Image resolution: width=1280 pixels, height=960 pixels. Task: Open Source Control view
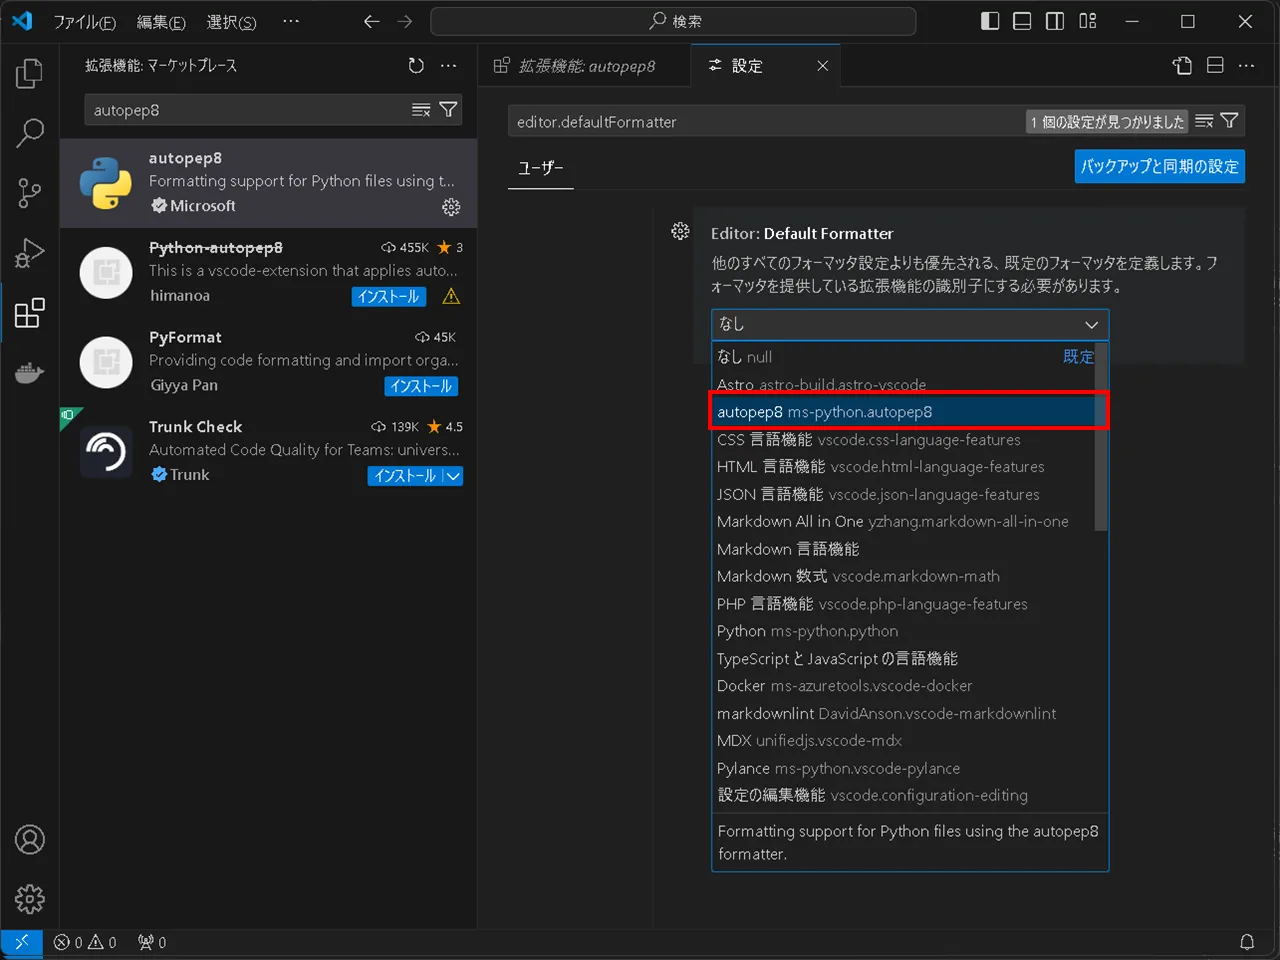click(x=30, y=193)
